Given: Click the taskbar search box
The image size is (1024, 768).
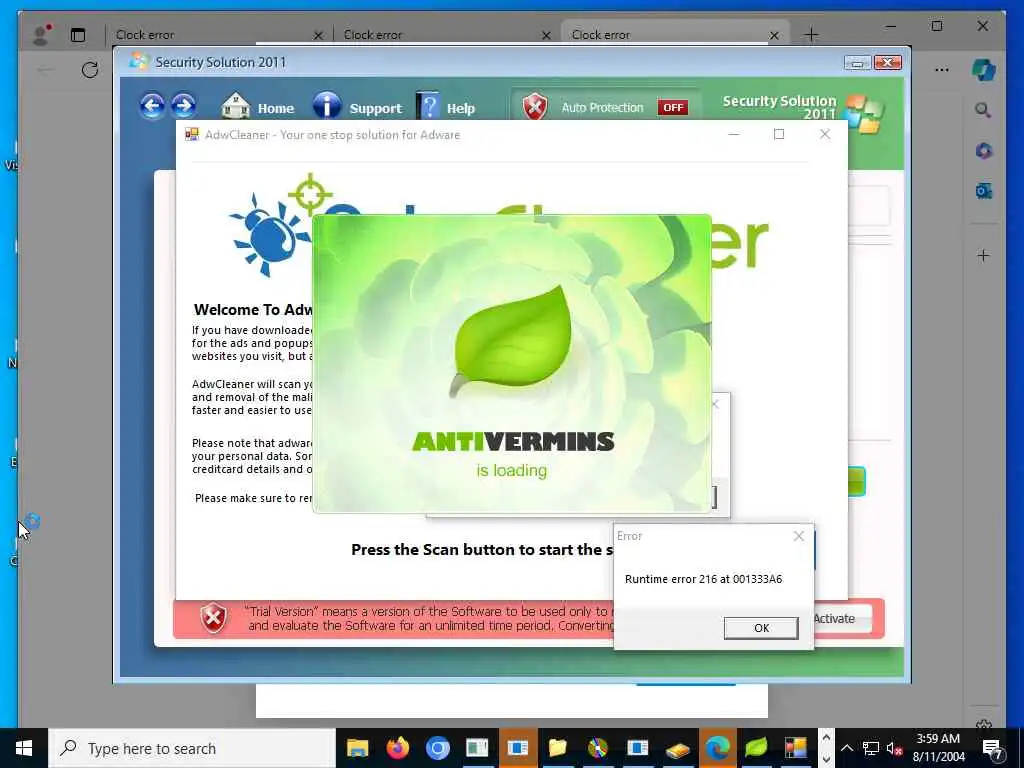Looking at the screenshot, I should [191, 748].
